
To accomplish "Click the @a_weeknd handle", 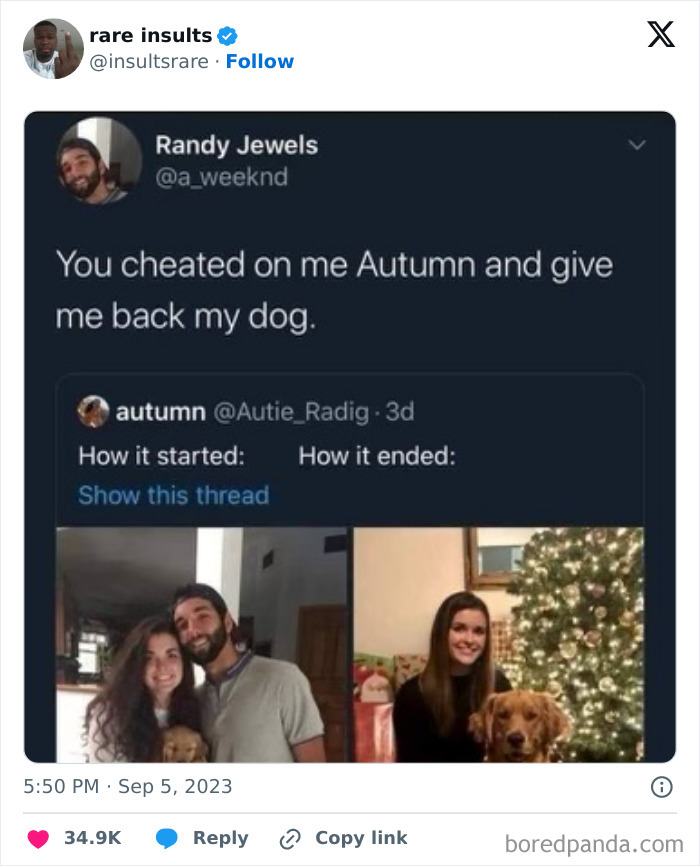I will click(x=222, y=177).
